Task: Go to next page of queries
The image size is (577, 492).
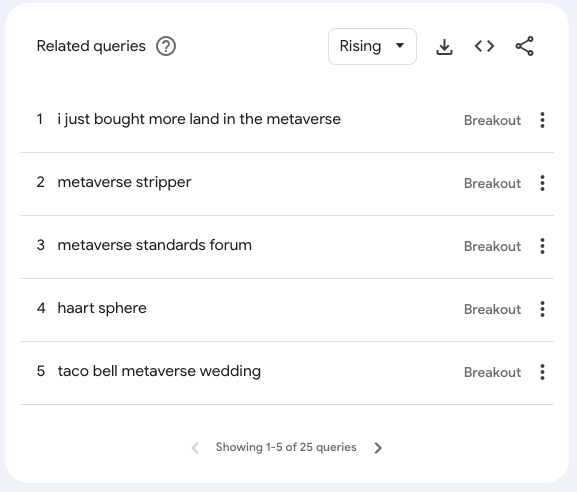Action: (x=378, y=447)
